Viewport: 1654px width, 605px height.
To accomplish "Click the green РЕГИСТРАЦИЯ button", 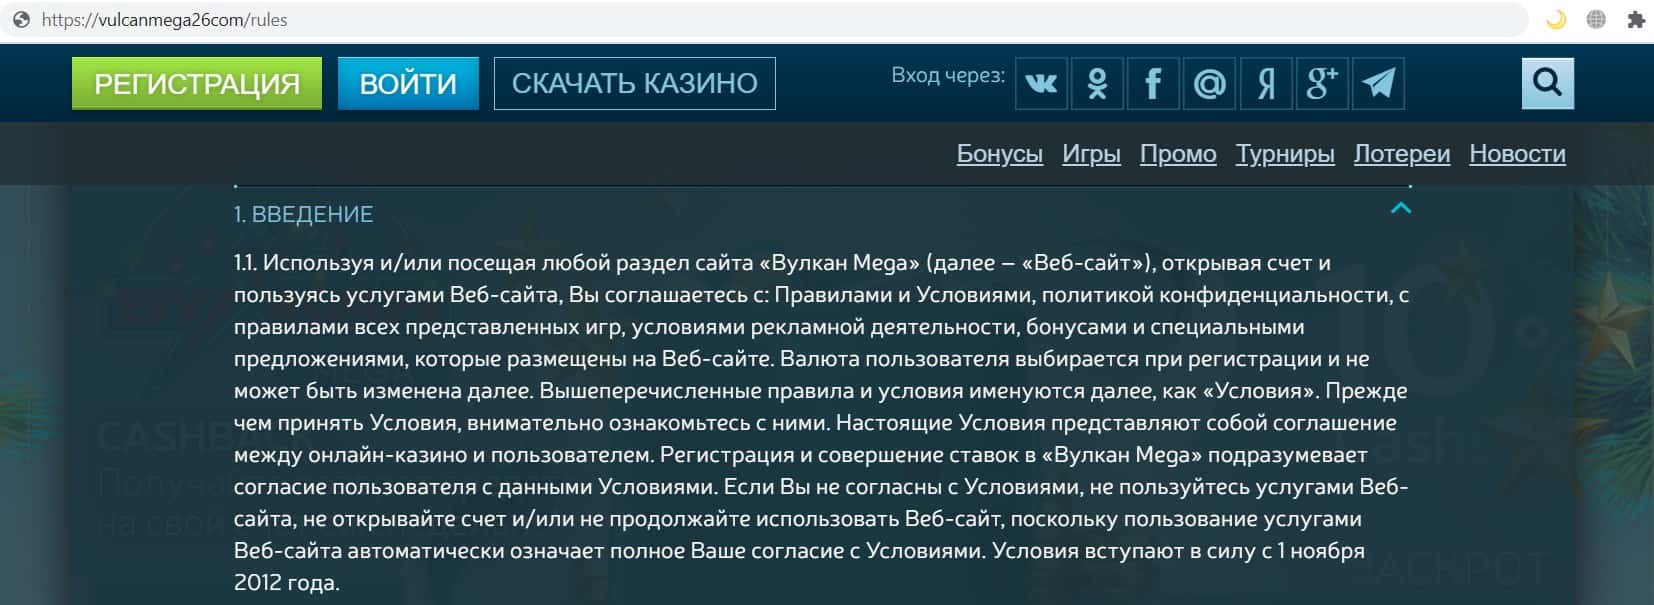I will point(197,83).
